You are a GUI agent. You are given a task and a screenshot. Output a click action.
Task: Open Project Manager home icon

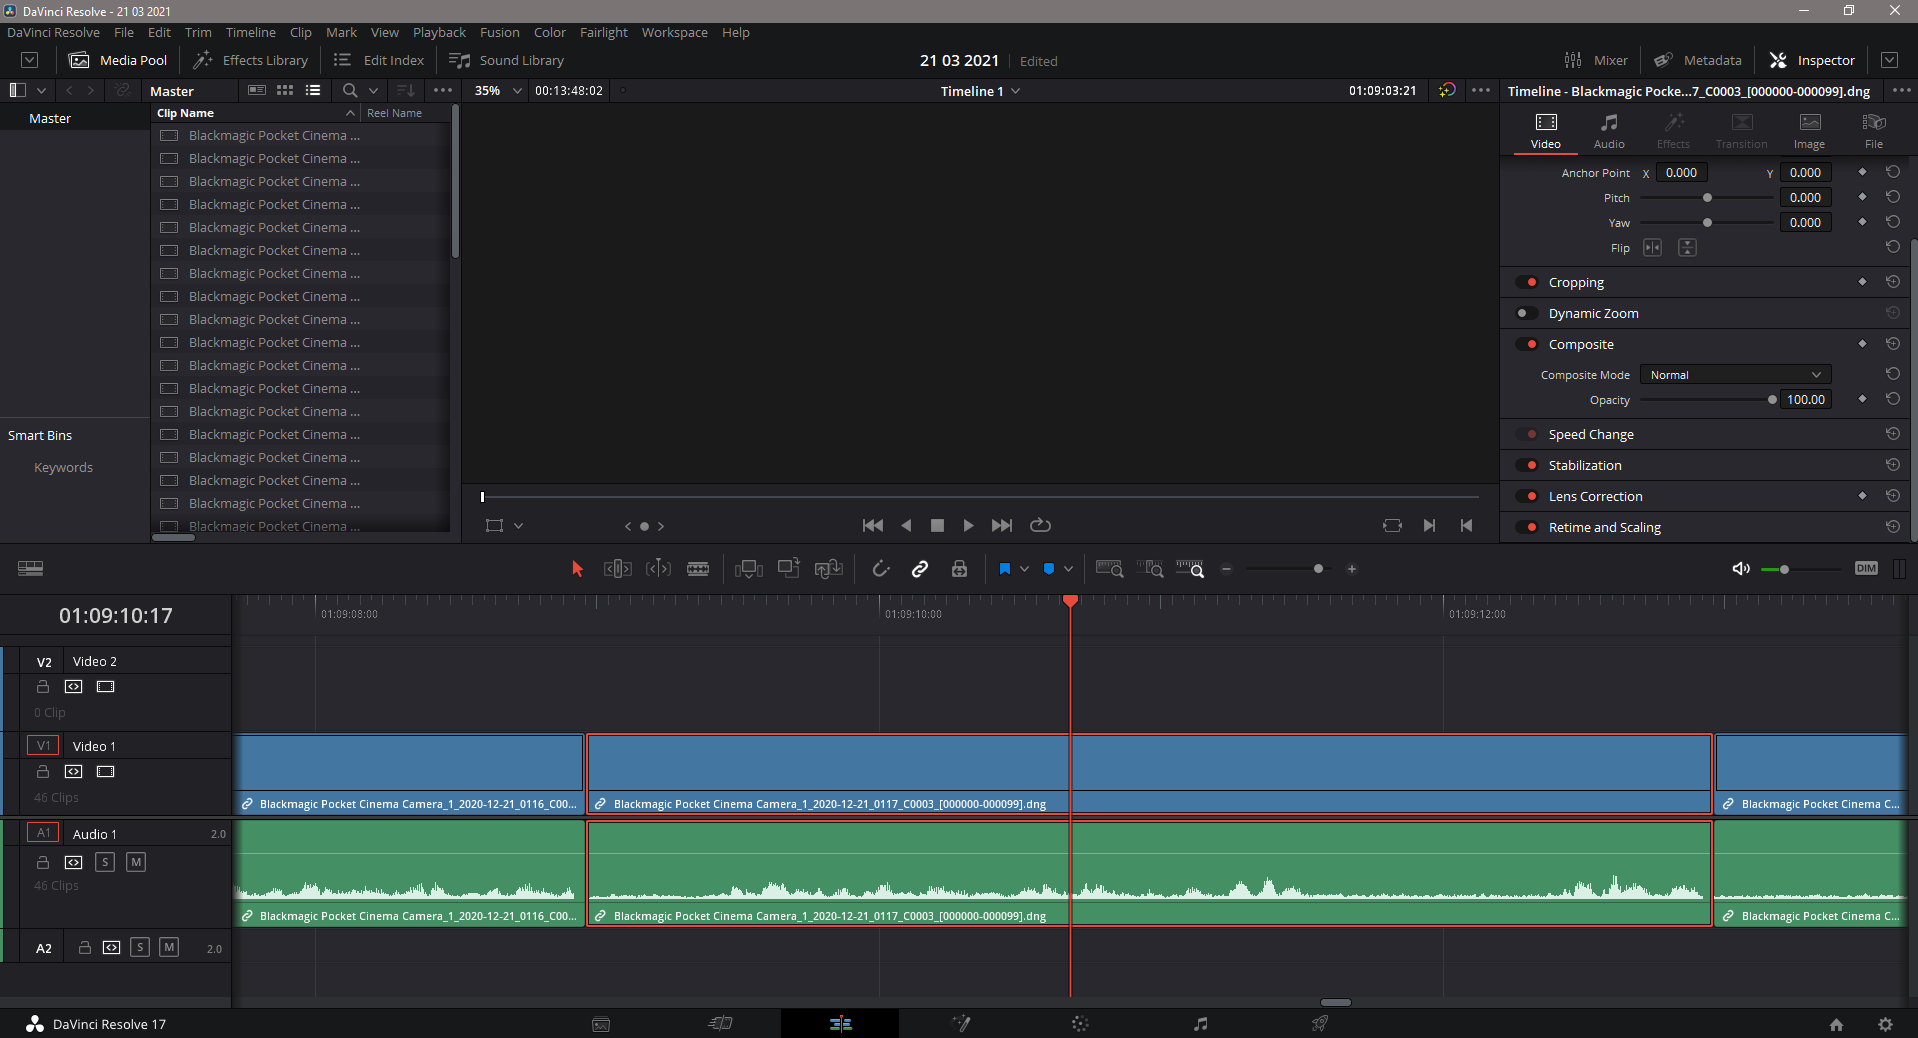(1836, 1024)
